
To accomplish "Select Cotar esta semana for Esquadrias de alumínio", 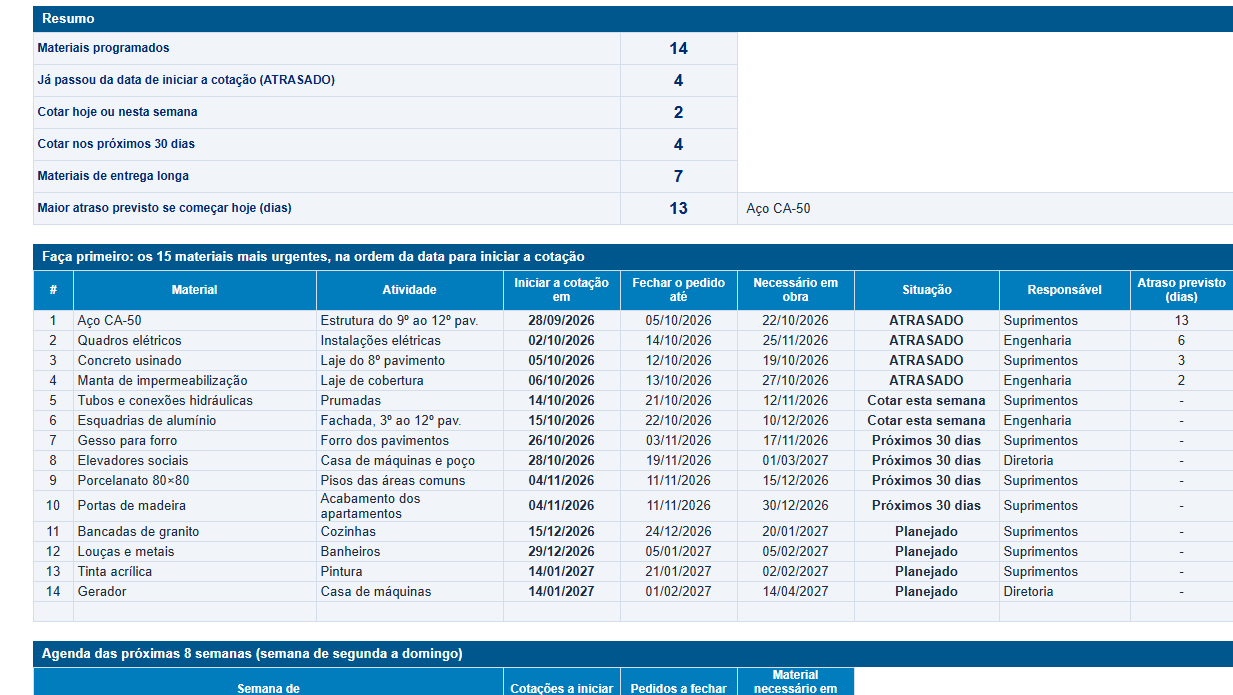I will (926, 421).
